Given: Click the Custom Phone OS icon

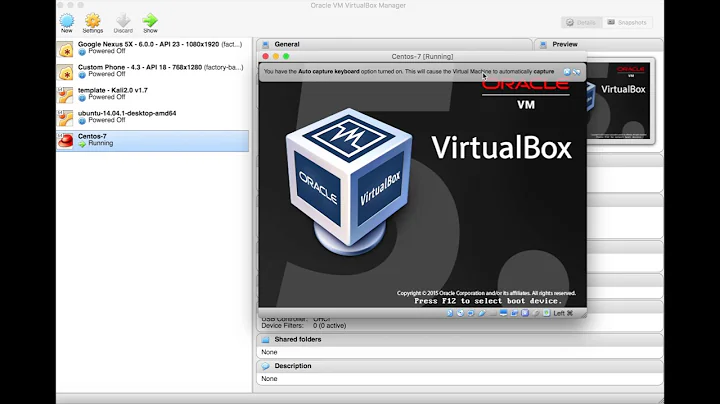Looking at the screenshot, I should 65,72.
